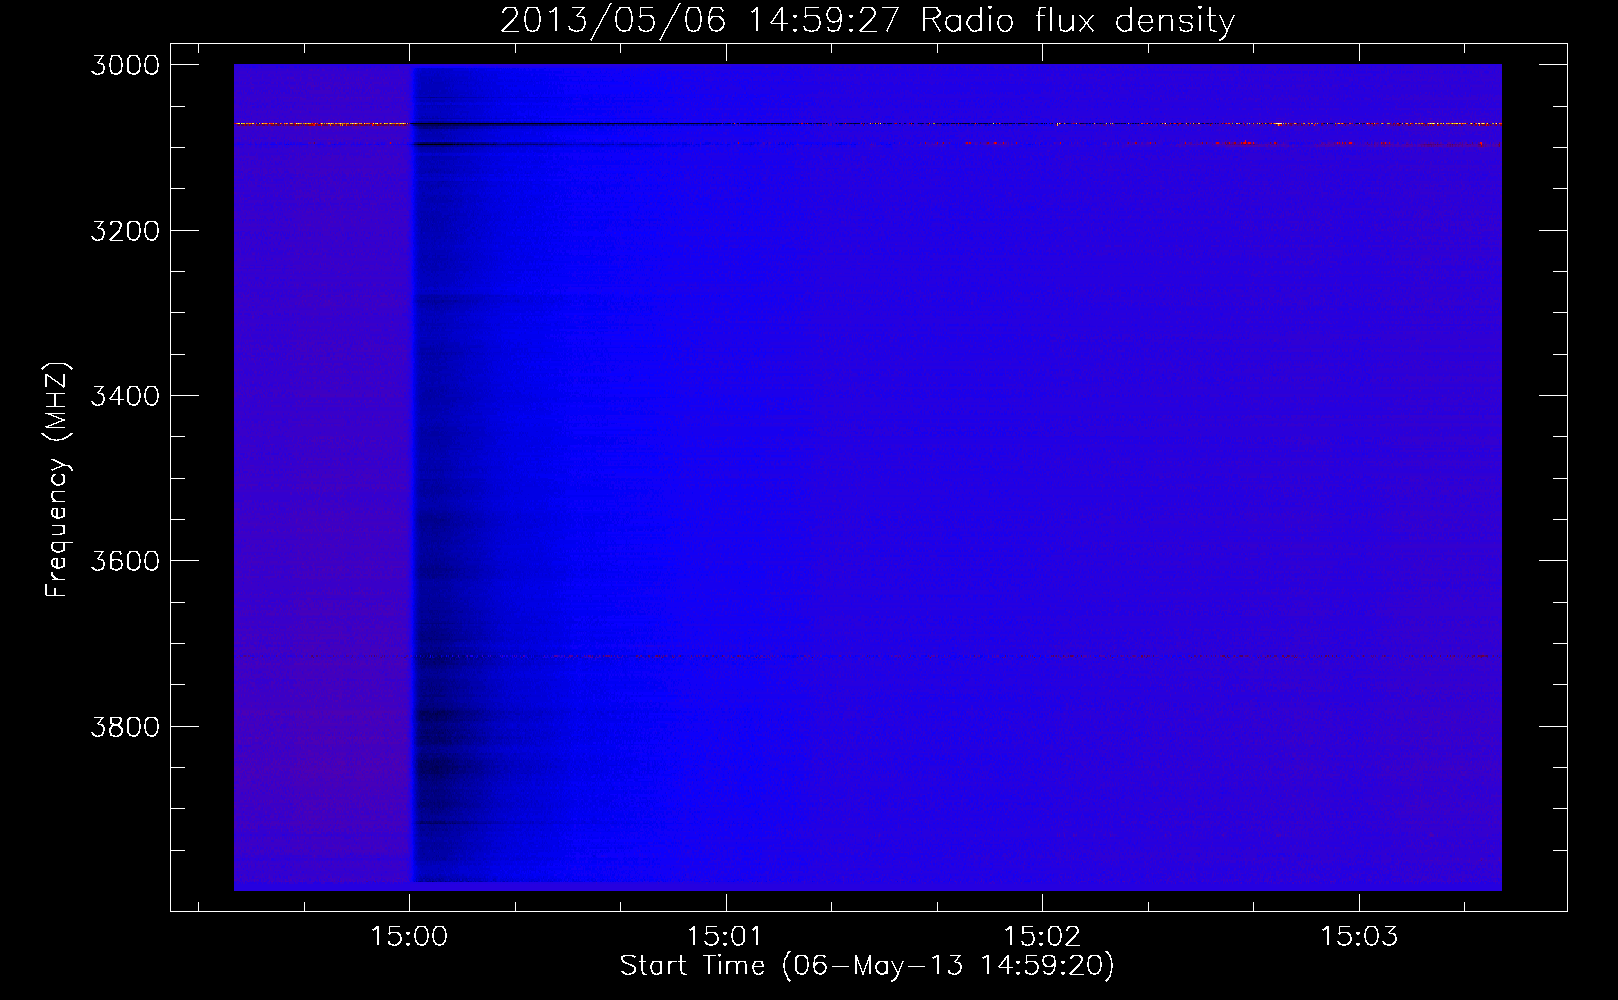Screen dimensions: 1618x1000
Task: Click the 15:01 time tick label
Action: point(725,937)
